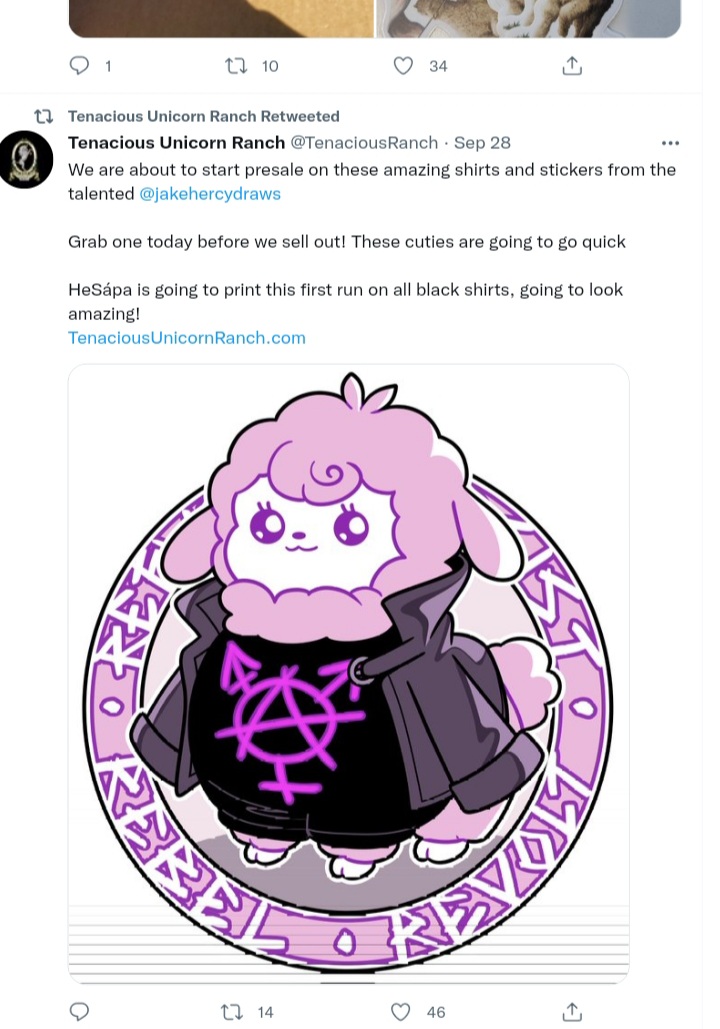Open the @jakehercydraws mention link
This screenshot has height=1029, width=720.
(x=210, y=194)
